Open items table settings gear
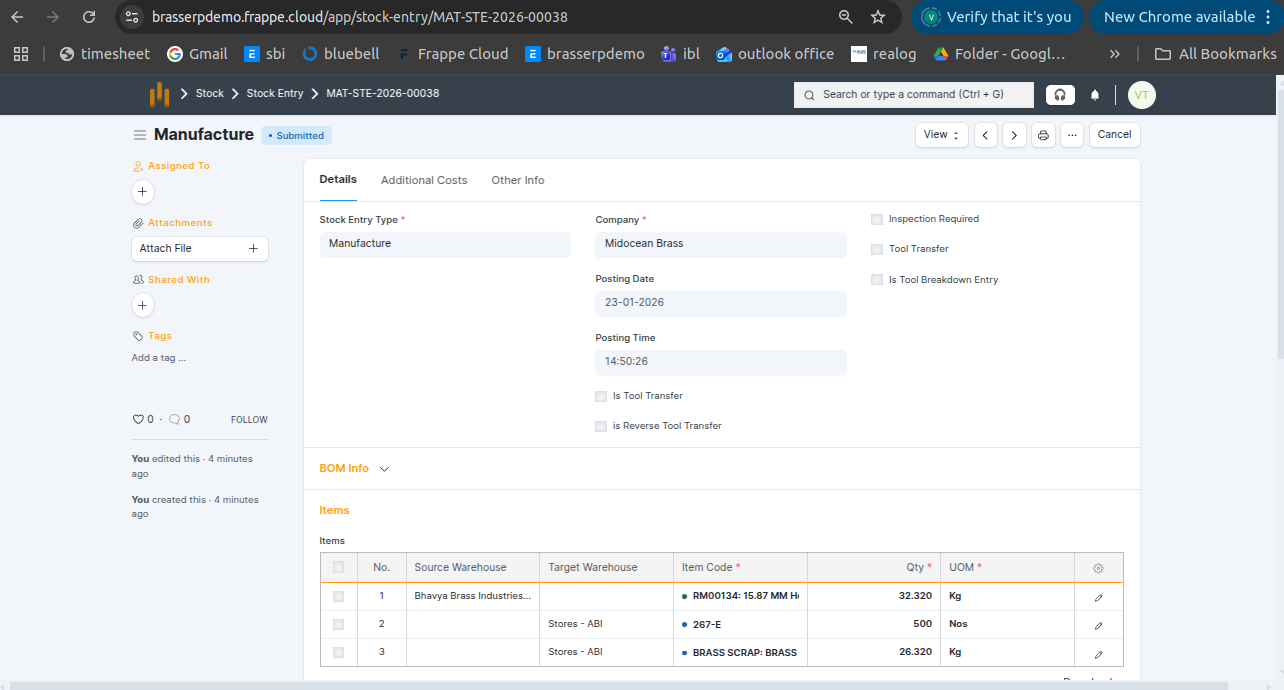 click(x=1098, y=568)
